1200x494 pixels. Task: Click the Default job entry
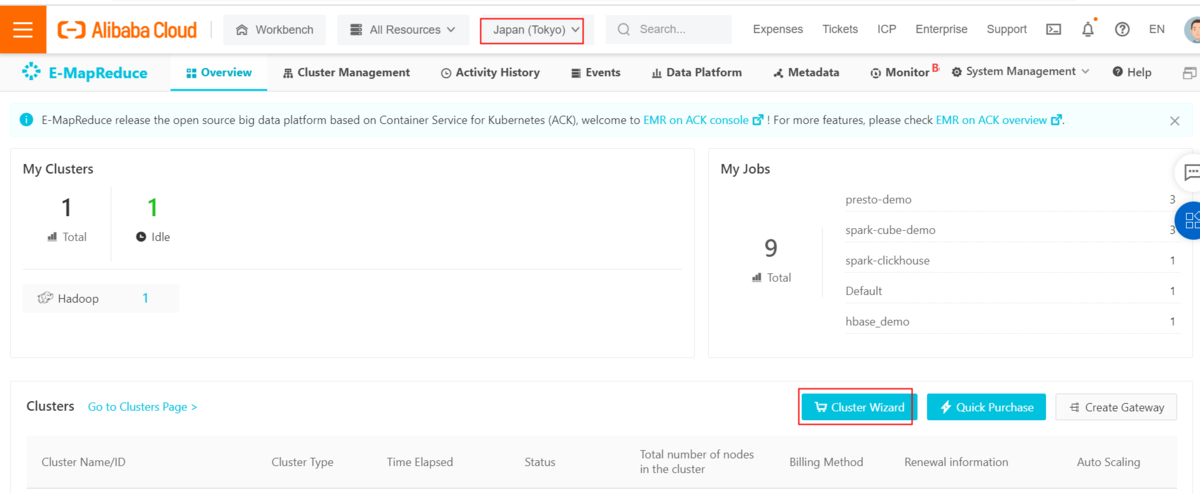[x=864, y=291]
